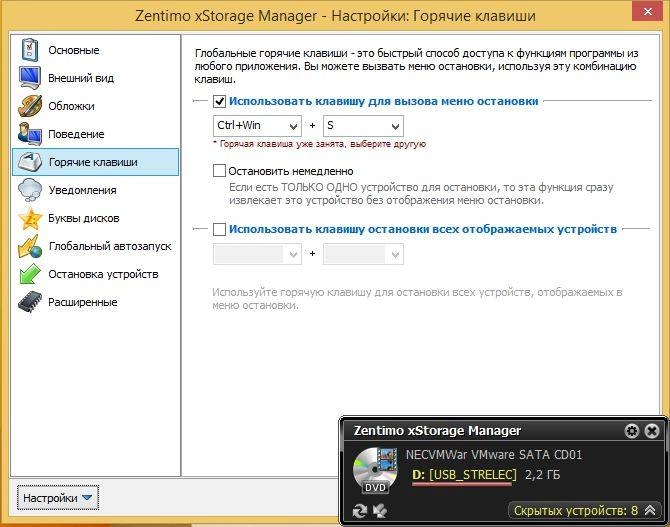Uncheck Использовать клавишу для вызова меню остановки
The height and width of the screenshot is (527, 670).
tap(219, 101)
